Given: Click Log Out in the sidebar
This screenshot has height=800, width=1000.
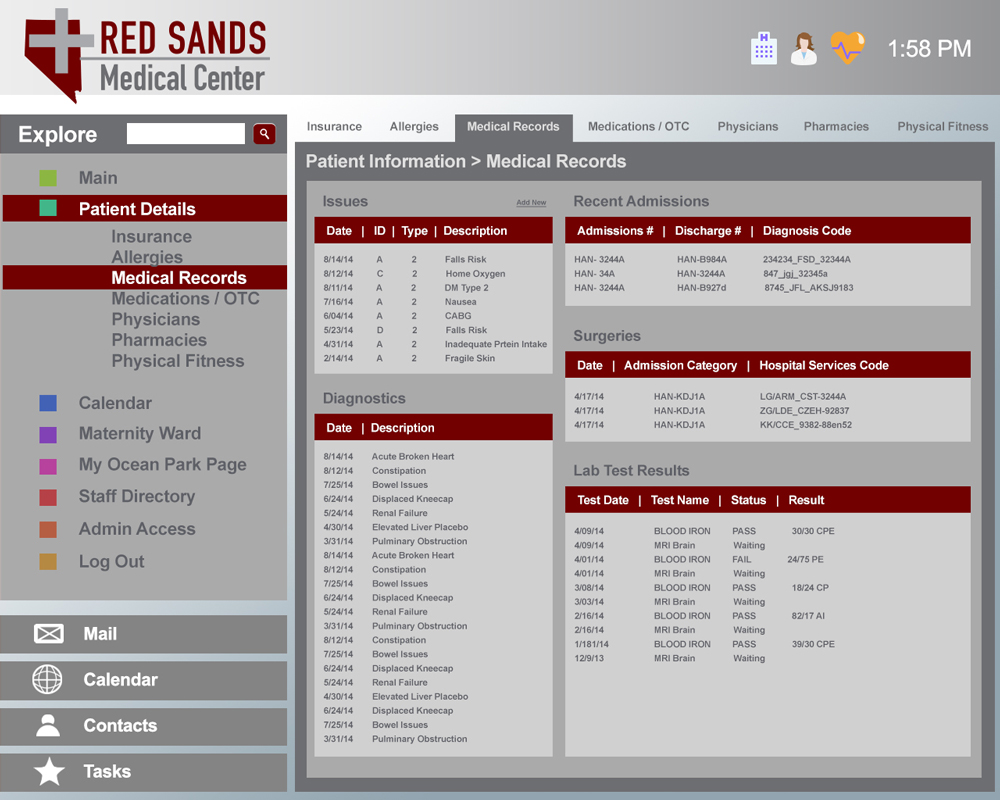Looking at the screenshot, I should click(x=111, y=562).
